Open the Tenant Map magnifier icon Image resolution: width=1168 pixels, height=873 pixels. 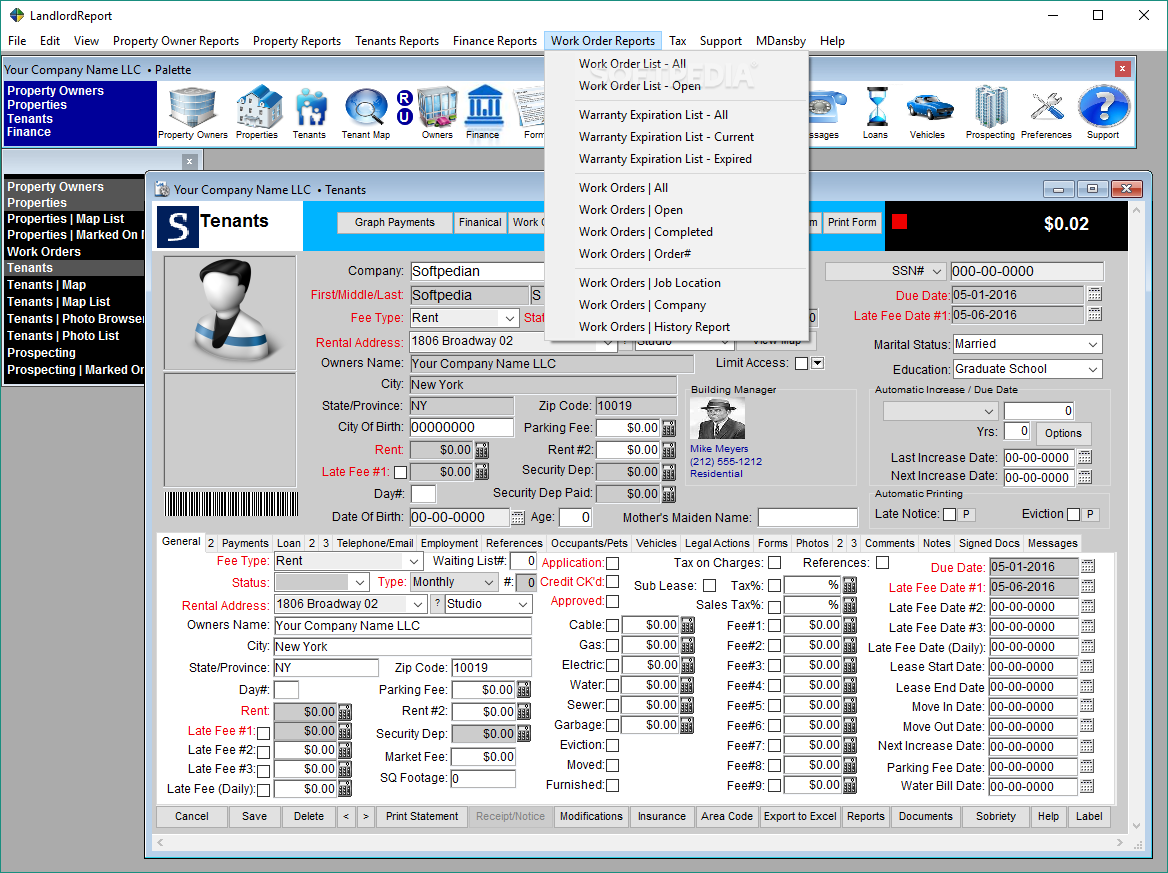tap(366, 112)
